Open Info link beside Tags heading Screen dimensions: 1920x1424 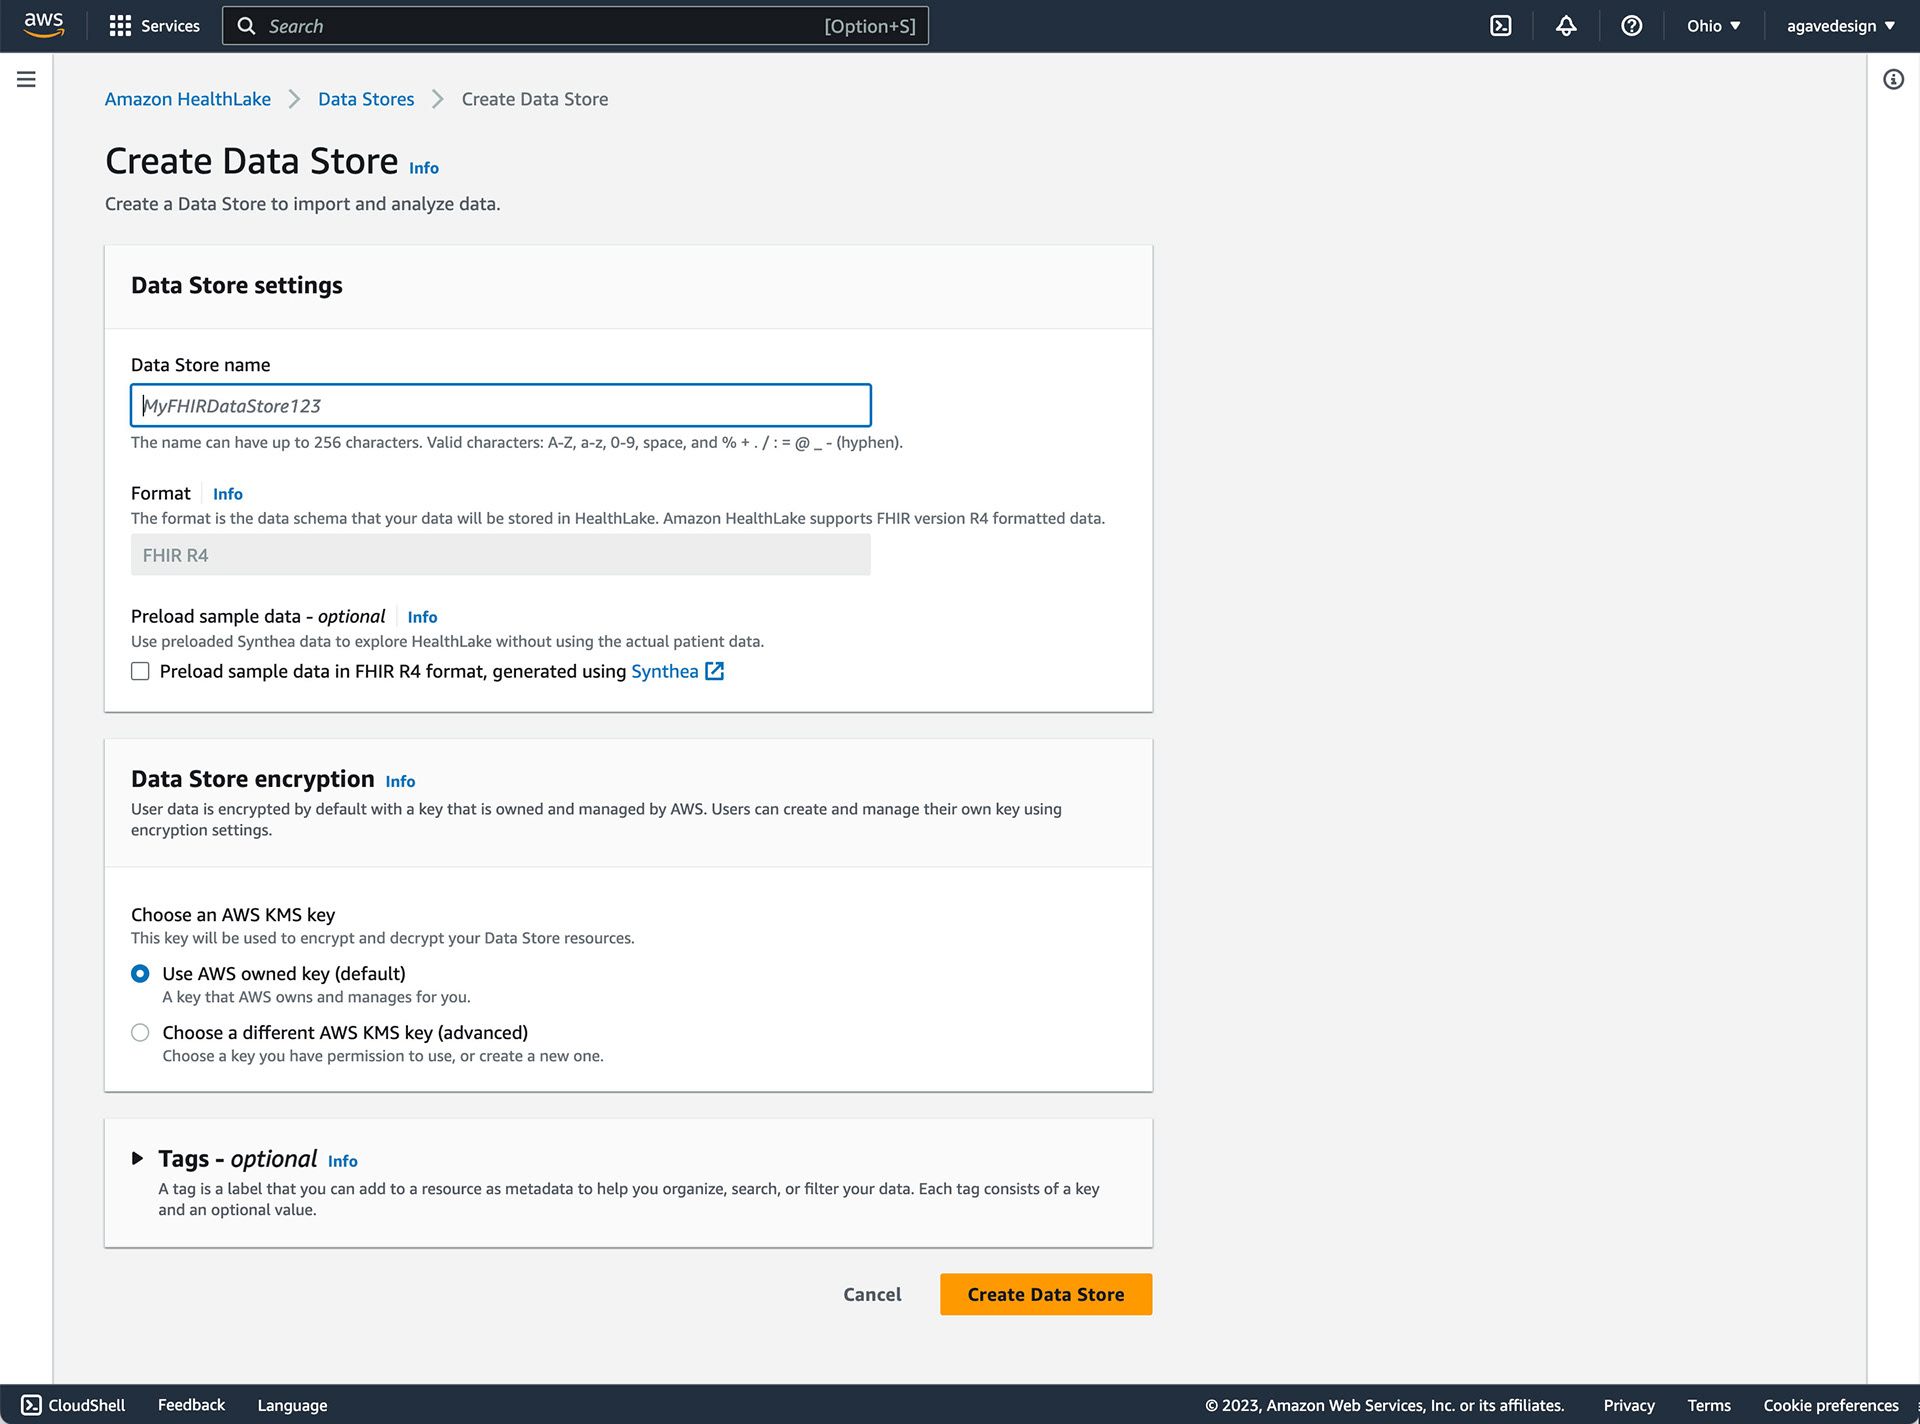pyautogui.click(x=342, y=1161)
